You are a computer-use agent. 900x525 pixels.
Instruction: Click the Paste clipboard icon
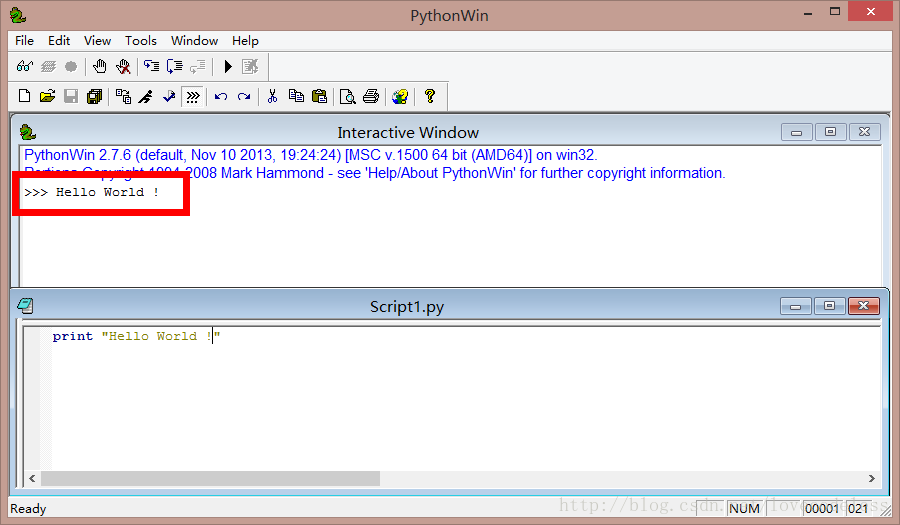(x=319, y=96)
